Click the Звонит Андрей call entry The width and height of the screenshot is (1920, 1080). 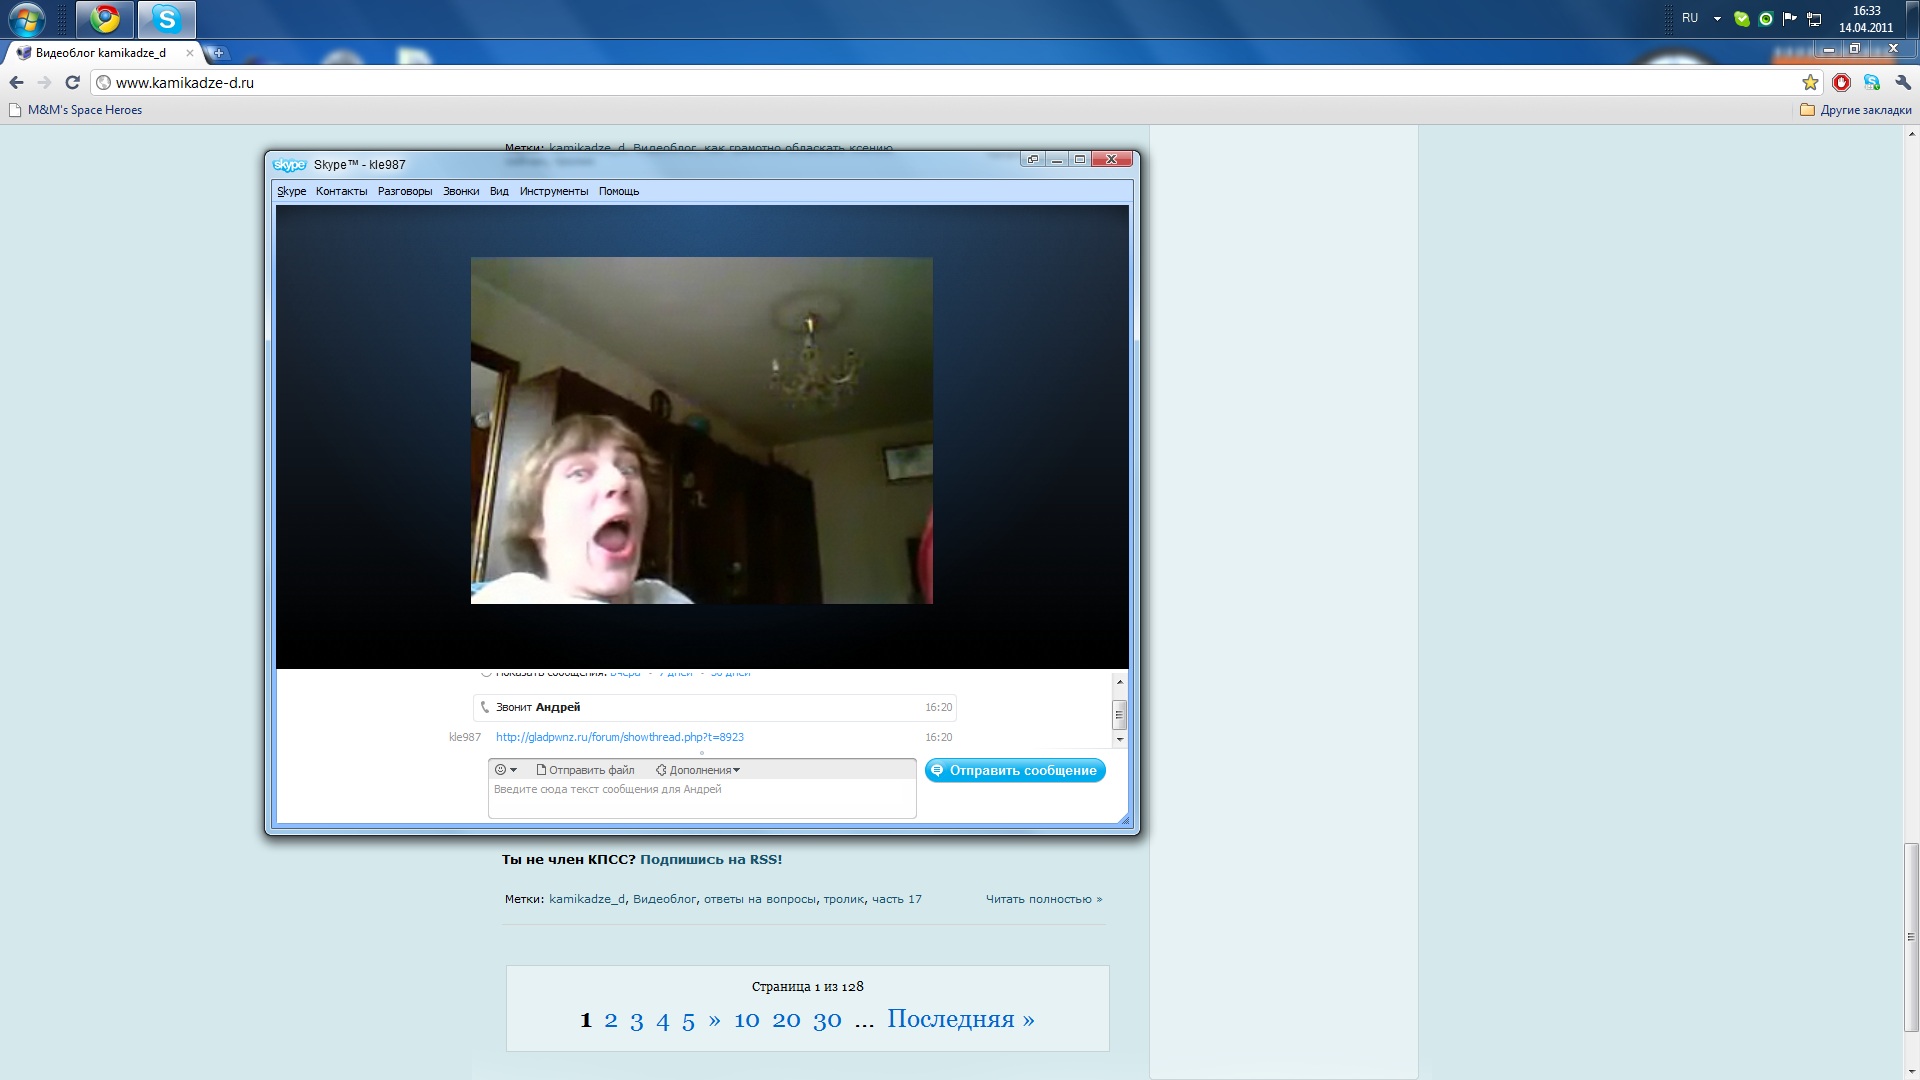pos(715,707)
